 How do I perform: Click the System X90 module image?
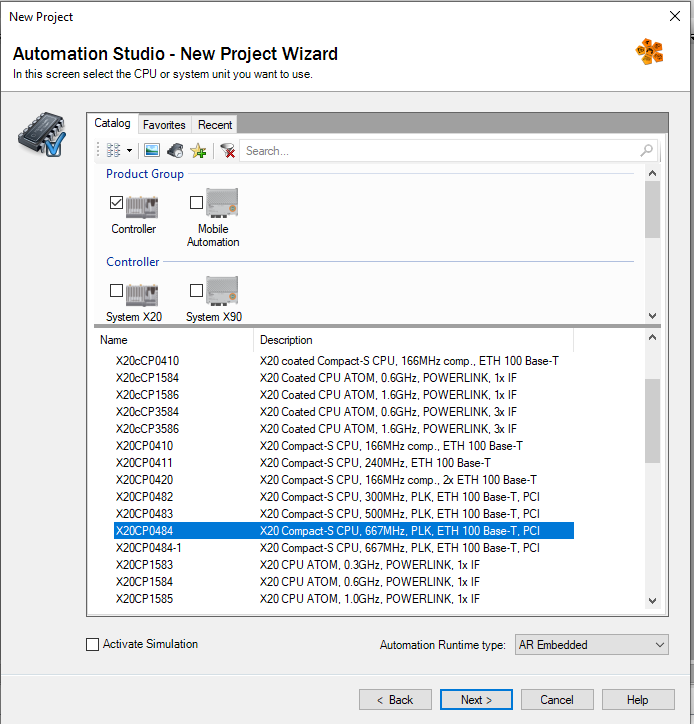point(222,291)
